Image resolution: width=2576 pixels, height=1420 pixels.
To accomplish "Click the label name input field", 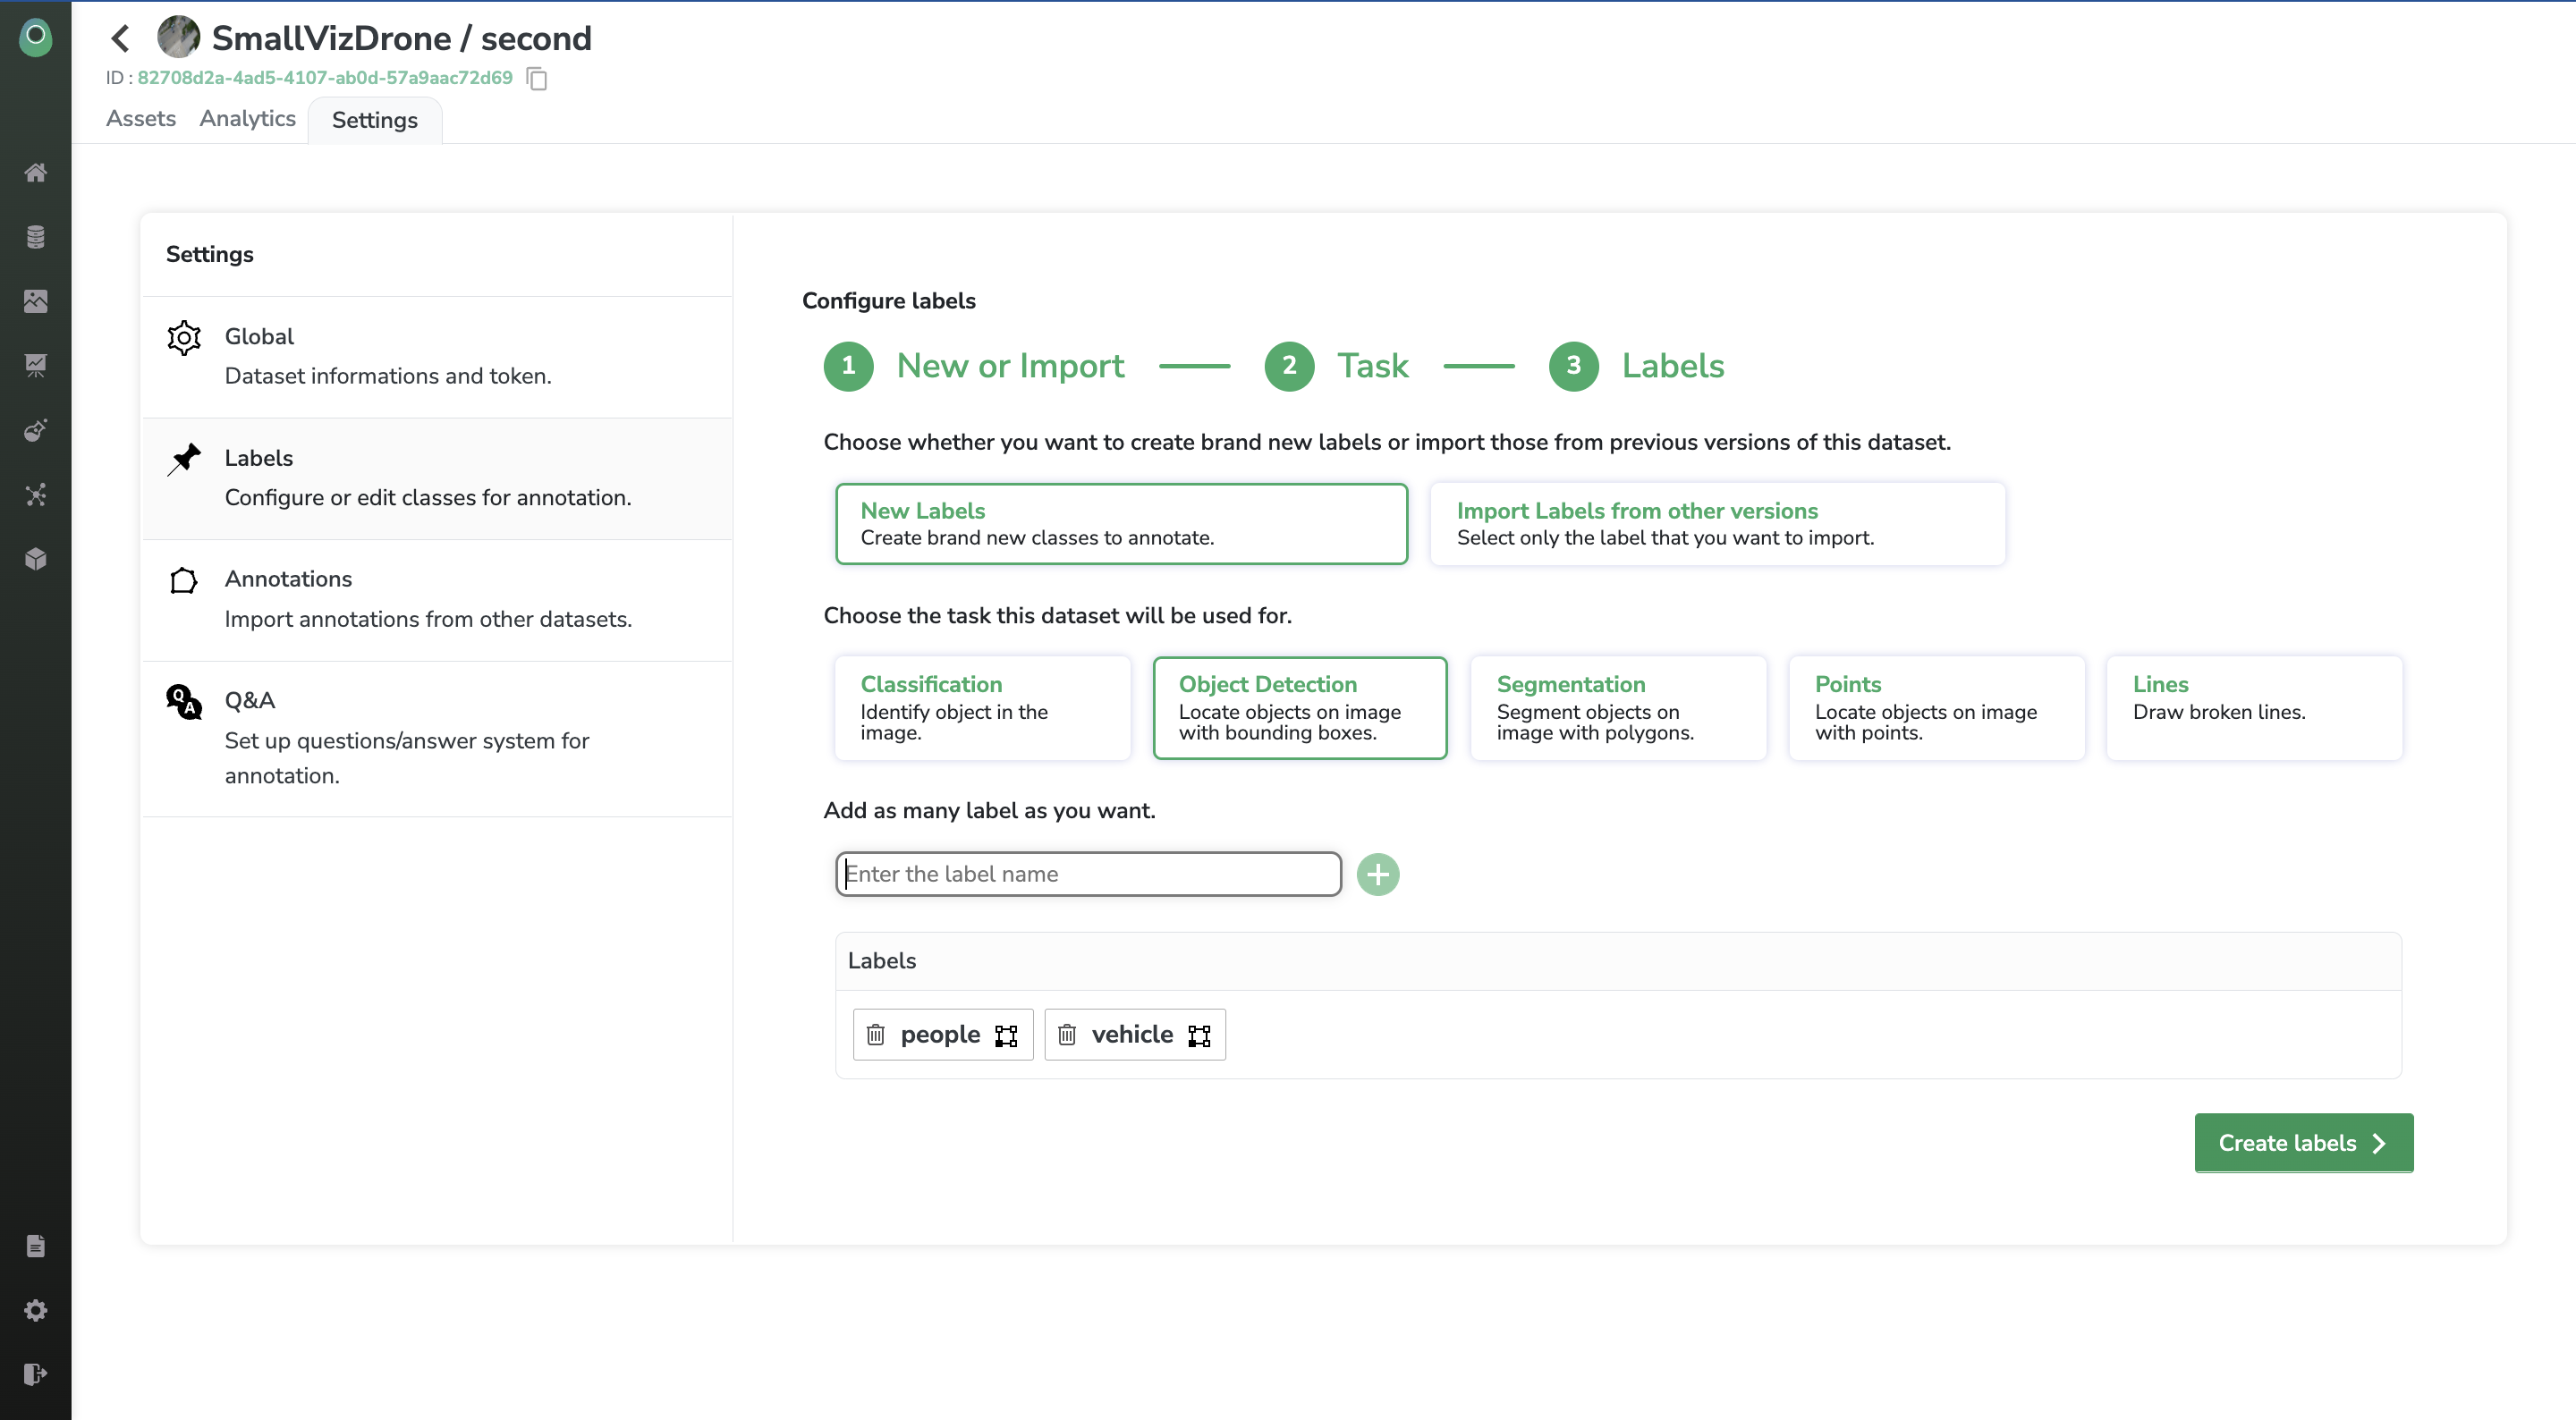I will pos(1087,874).
